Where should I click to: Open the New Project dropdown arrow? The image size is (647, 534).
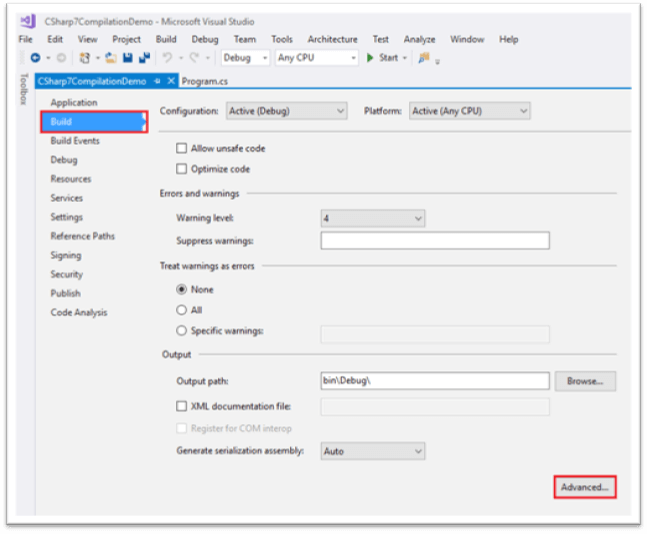(x=98, y=58)
